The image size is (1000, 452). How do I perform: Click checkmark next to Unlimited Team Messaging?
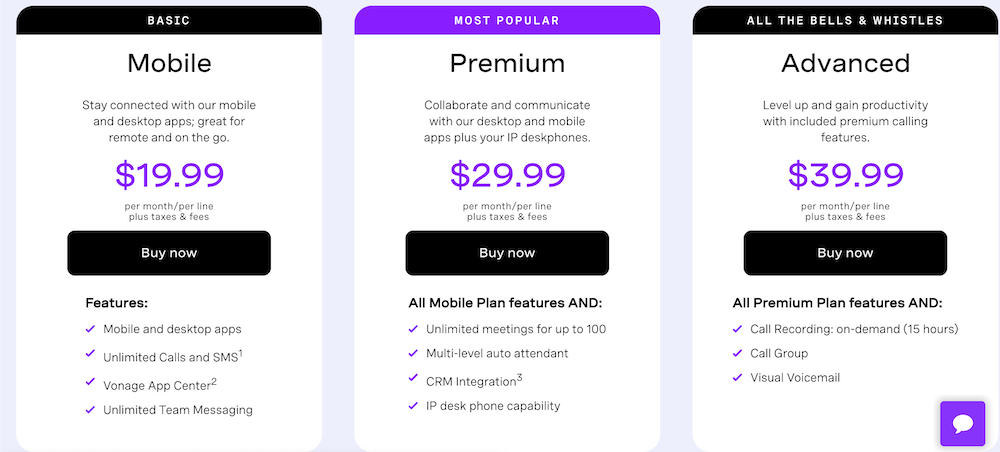point(90,409)
